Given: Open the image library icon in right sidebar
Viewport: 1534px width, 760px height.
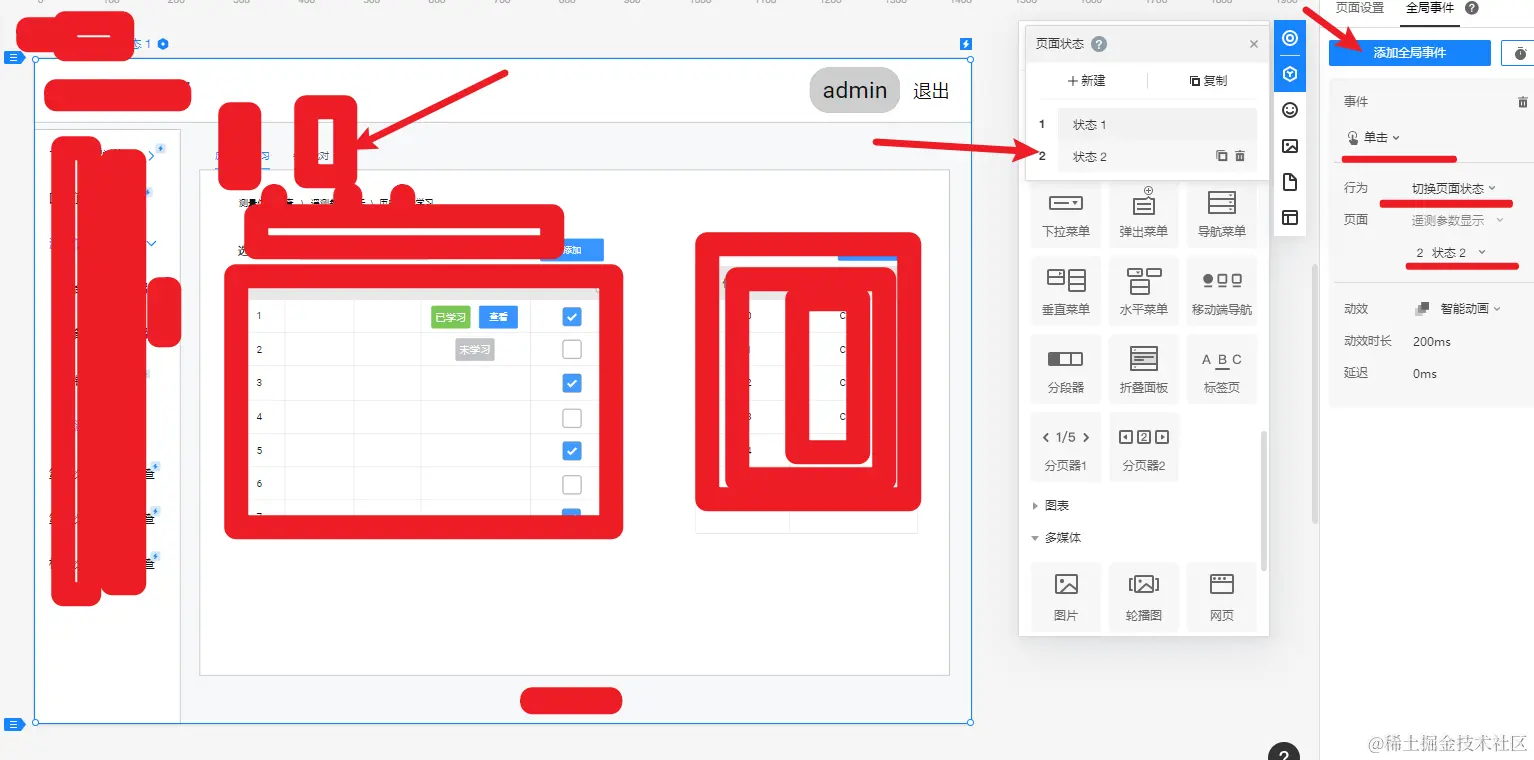Looking at the screenshot, I should (1289, 145).
